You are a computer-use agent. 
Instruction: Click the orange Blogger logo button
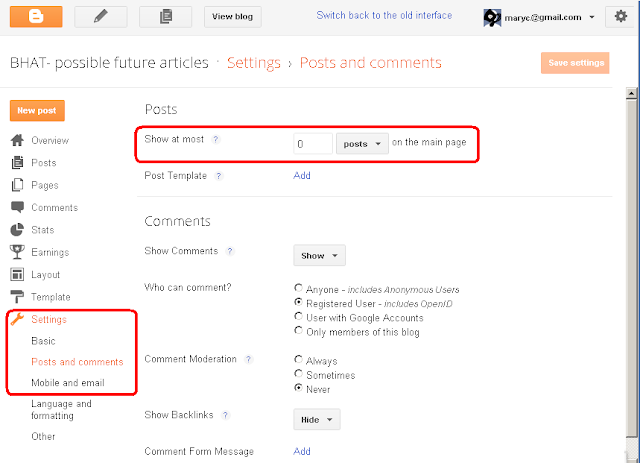(x=36, y=17)
